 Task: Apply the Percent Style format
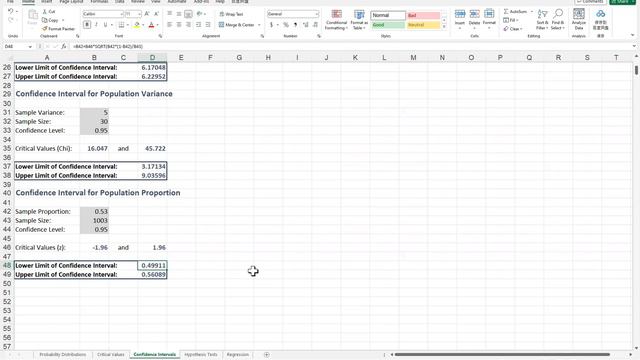pyautogui.click(x=286, y=25)
